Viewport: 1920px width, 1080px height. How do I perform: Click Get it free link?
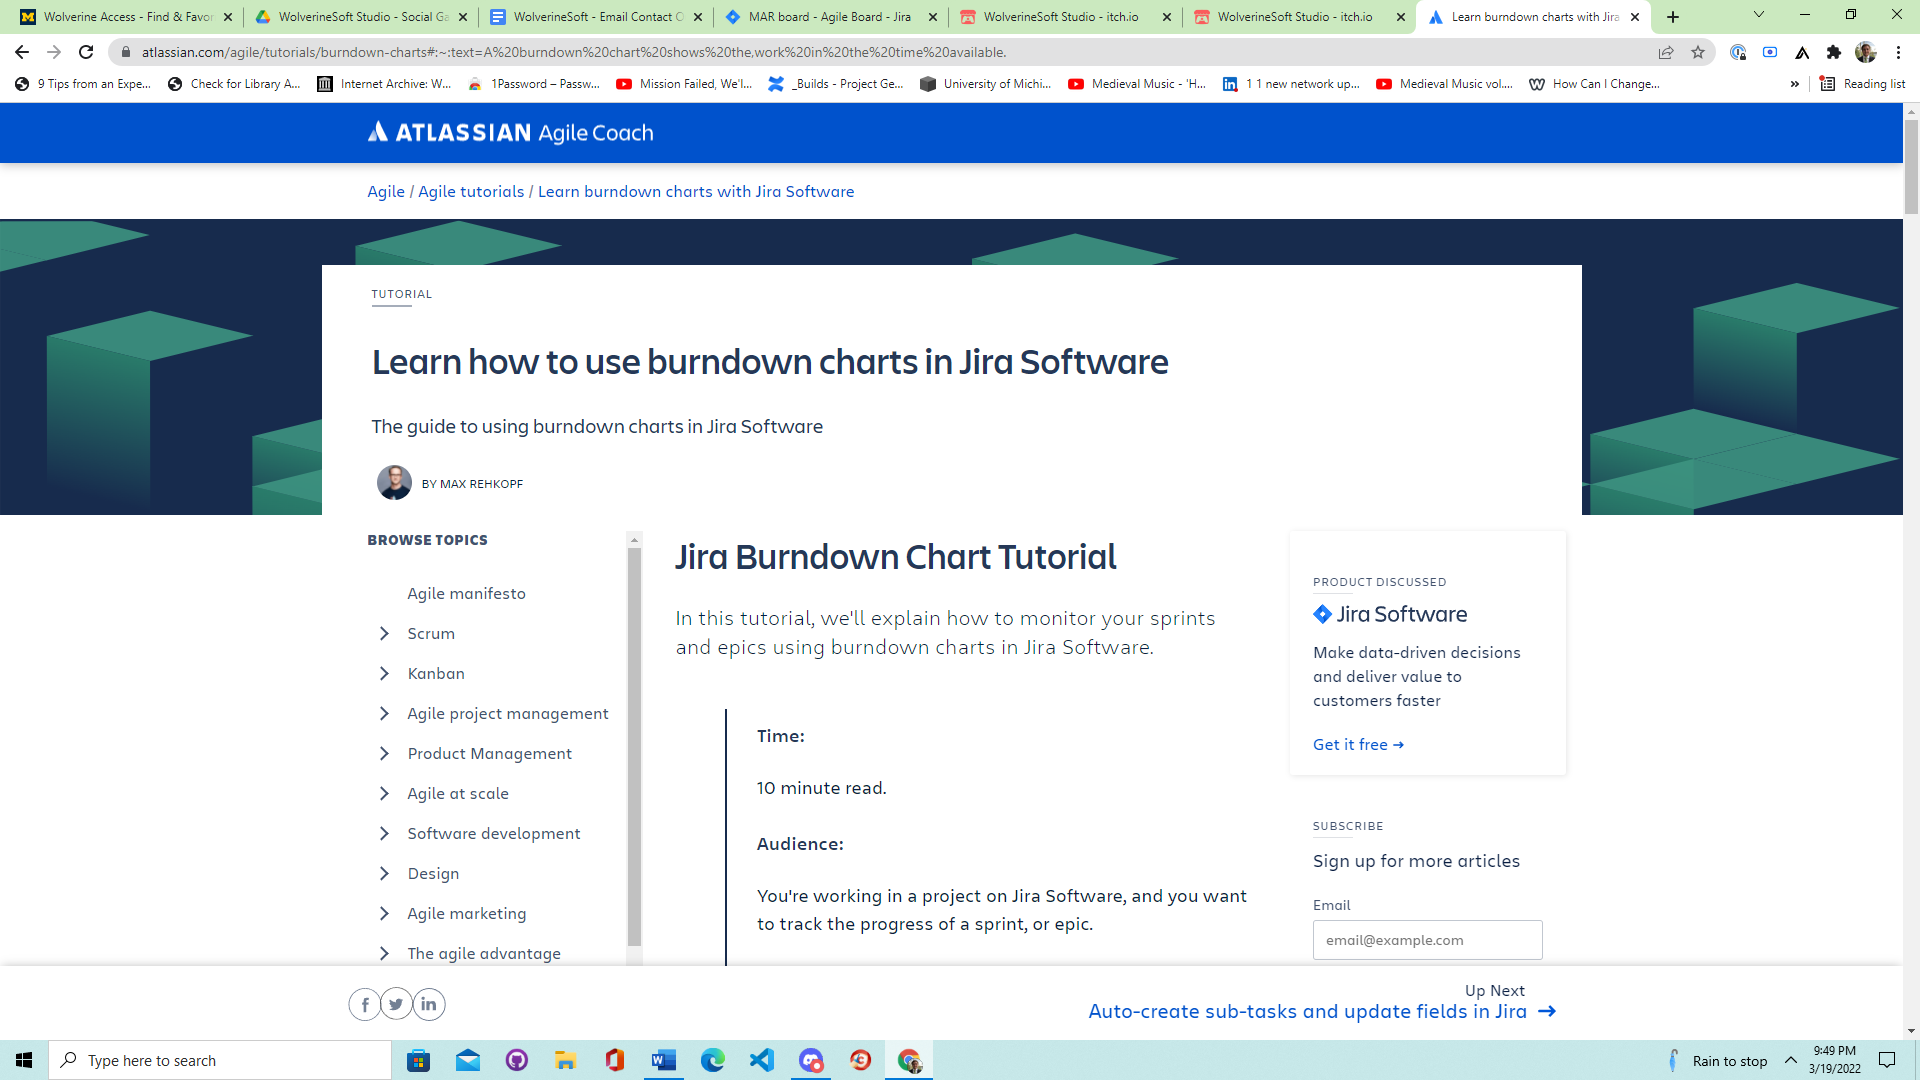[1358, 744]
